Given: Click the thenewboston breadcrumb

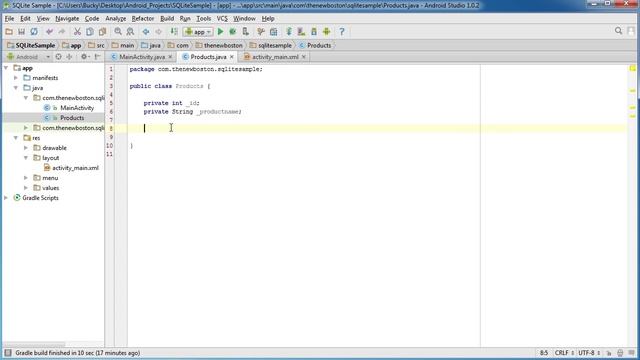Looking at the screenshot, I should tap(219, 45).
